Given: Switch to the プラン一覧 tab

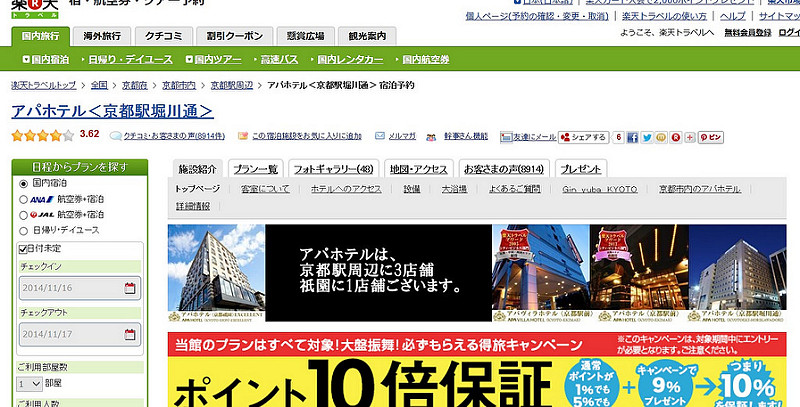Looking at the screenshot, I should (x=256, y=169).
